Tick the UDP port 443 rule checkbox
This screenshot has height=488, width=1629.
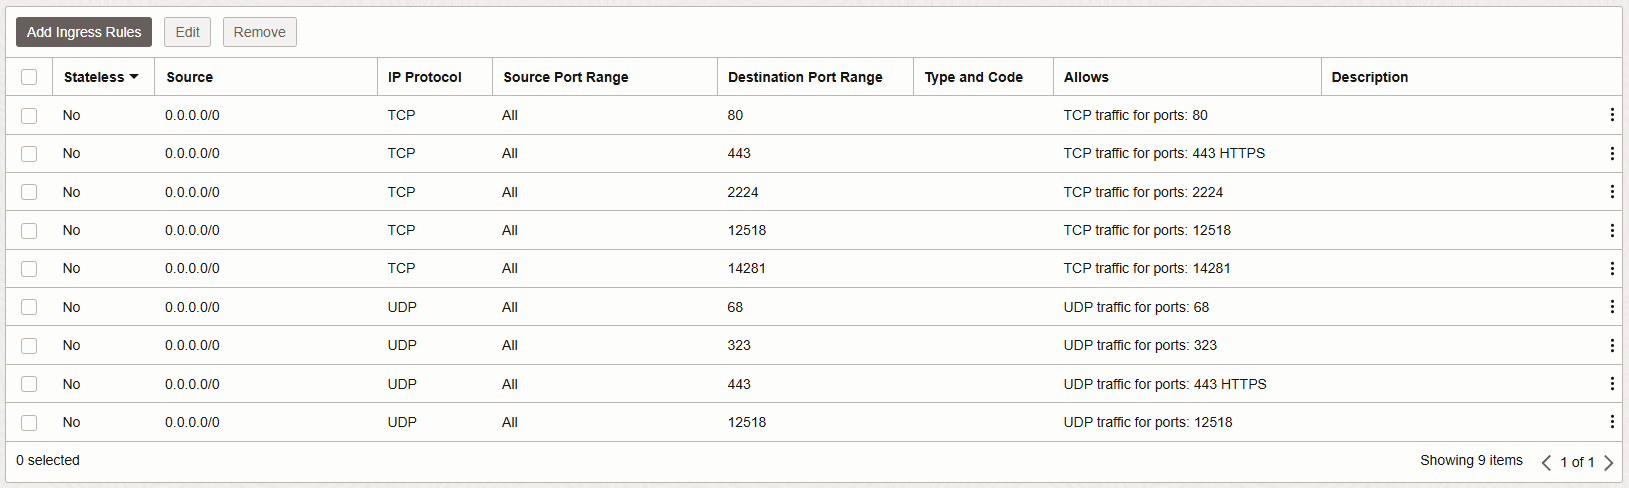point(29,384)
